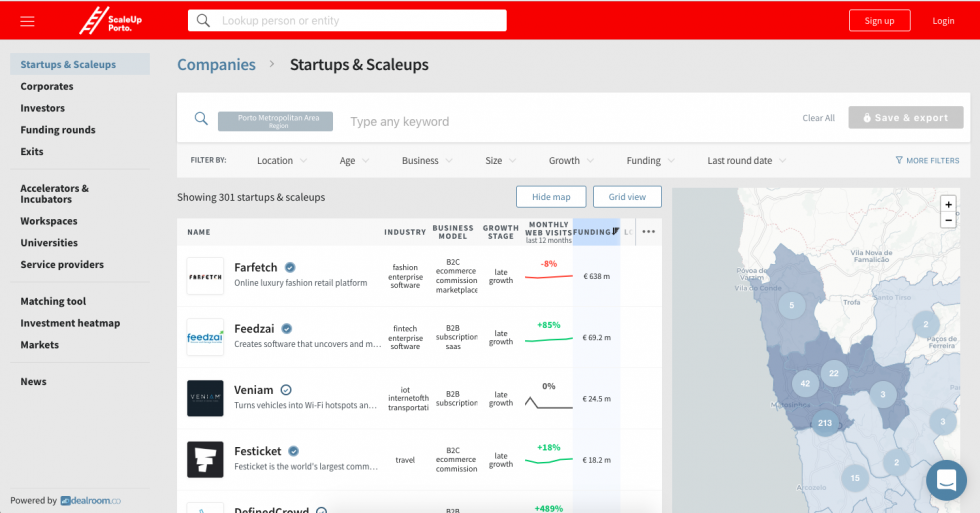The width and height of the screenshot is (980, 513).
Task: Open the Investment heatmap
Action: pyautogui.click(x=70, y=323)
